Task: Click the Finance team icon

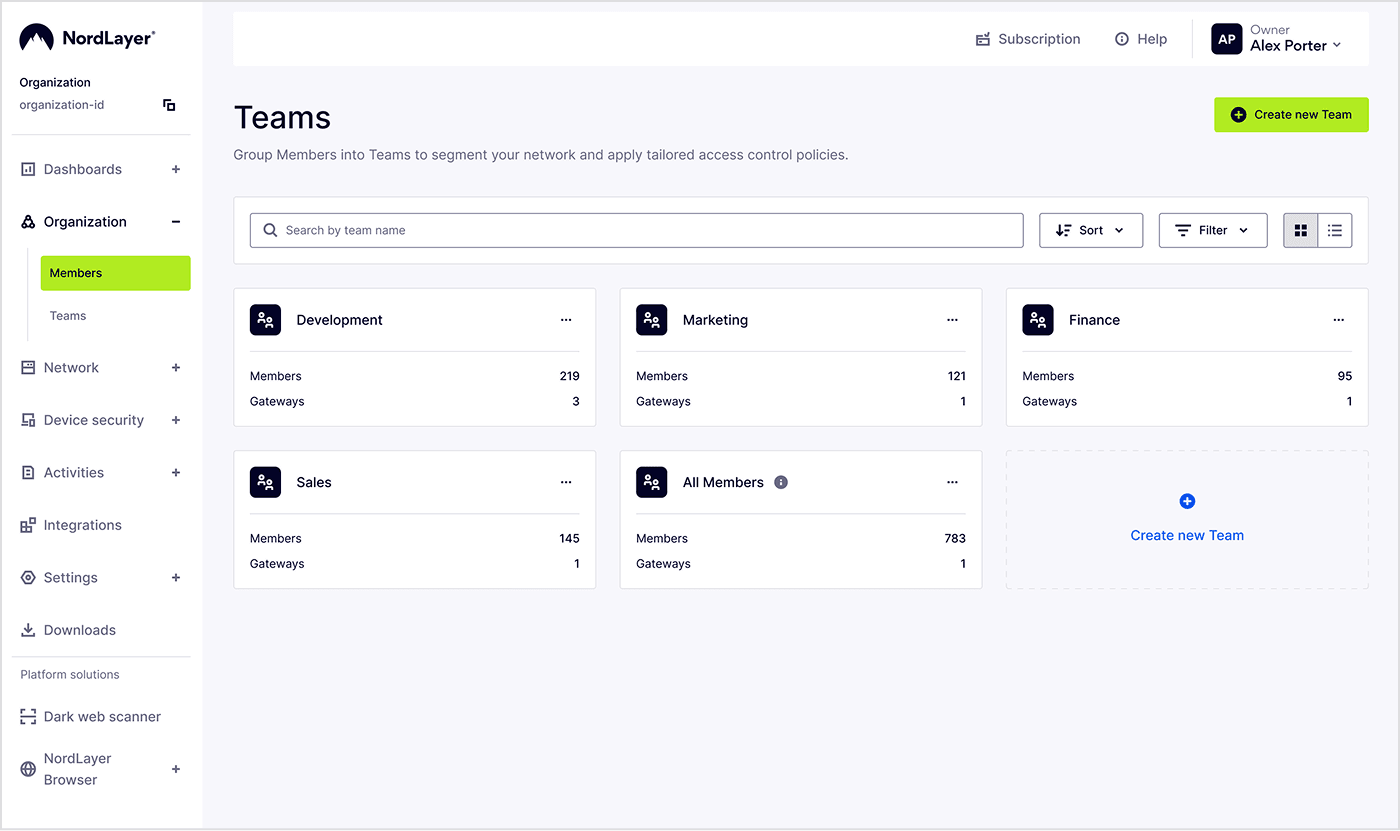Action: click(x=1038, y=320)
